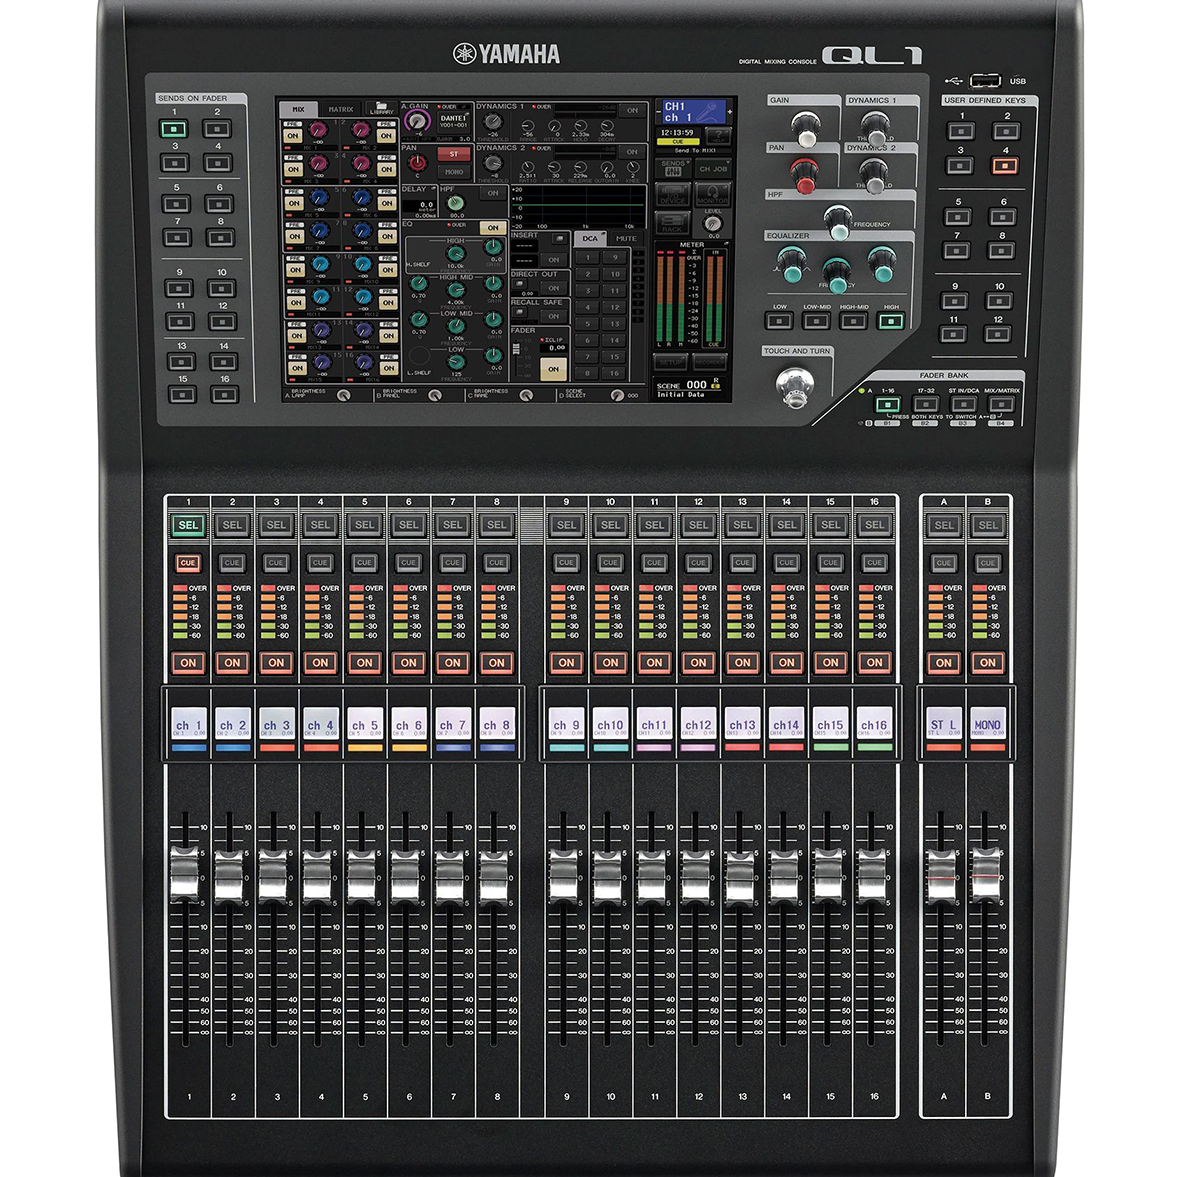Touch the physical DYNAMICS 1 threshold knob
The height and width of the screenshot is (1177, 1177).
pyautogui.click(x=875, y=128)
